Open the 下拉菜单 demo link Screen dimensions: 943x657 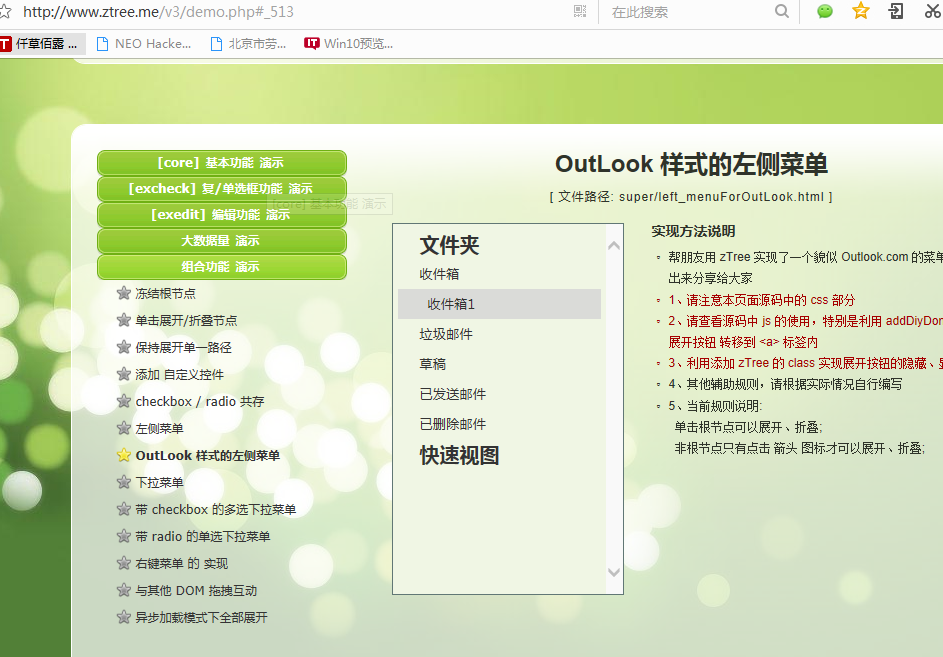(x=159, y=483)
